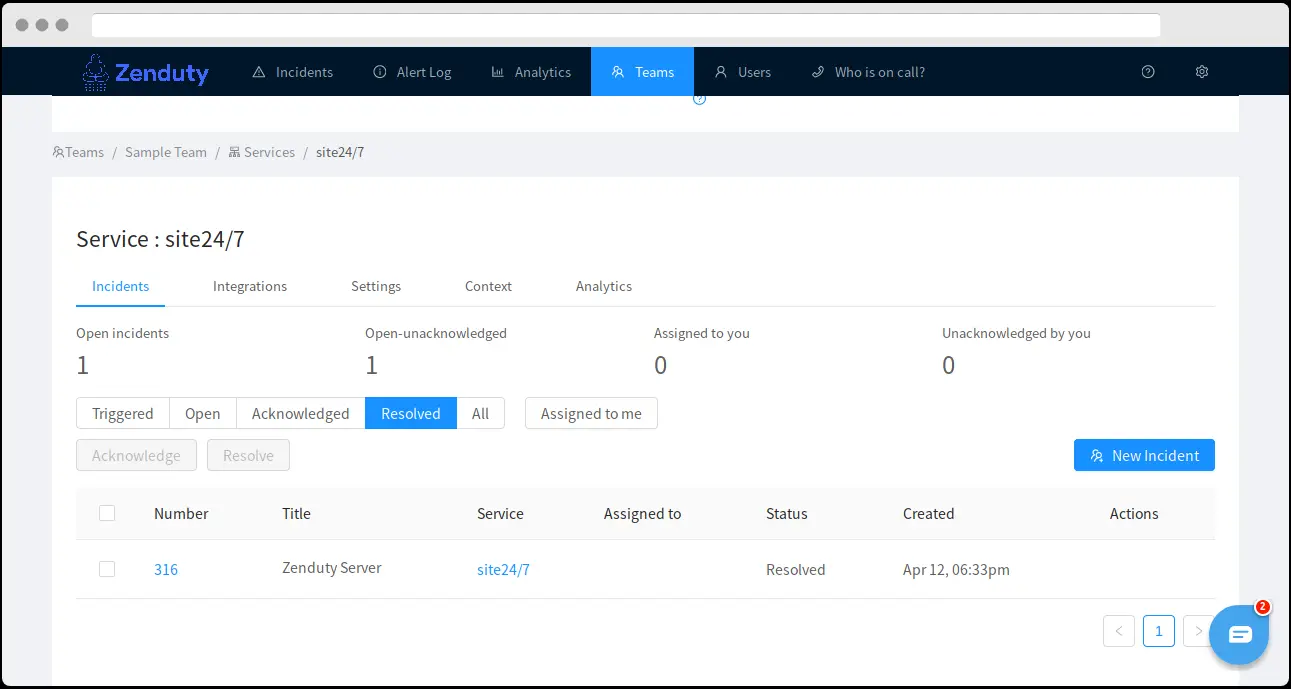Tick the select-all checkbox in table header
Viewport: 1291px width, 689px height.
click(x=107, y=513)
